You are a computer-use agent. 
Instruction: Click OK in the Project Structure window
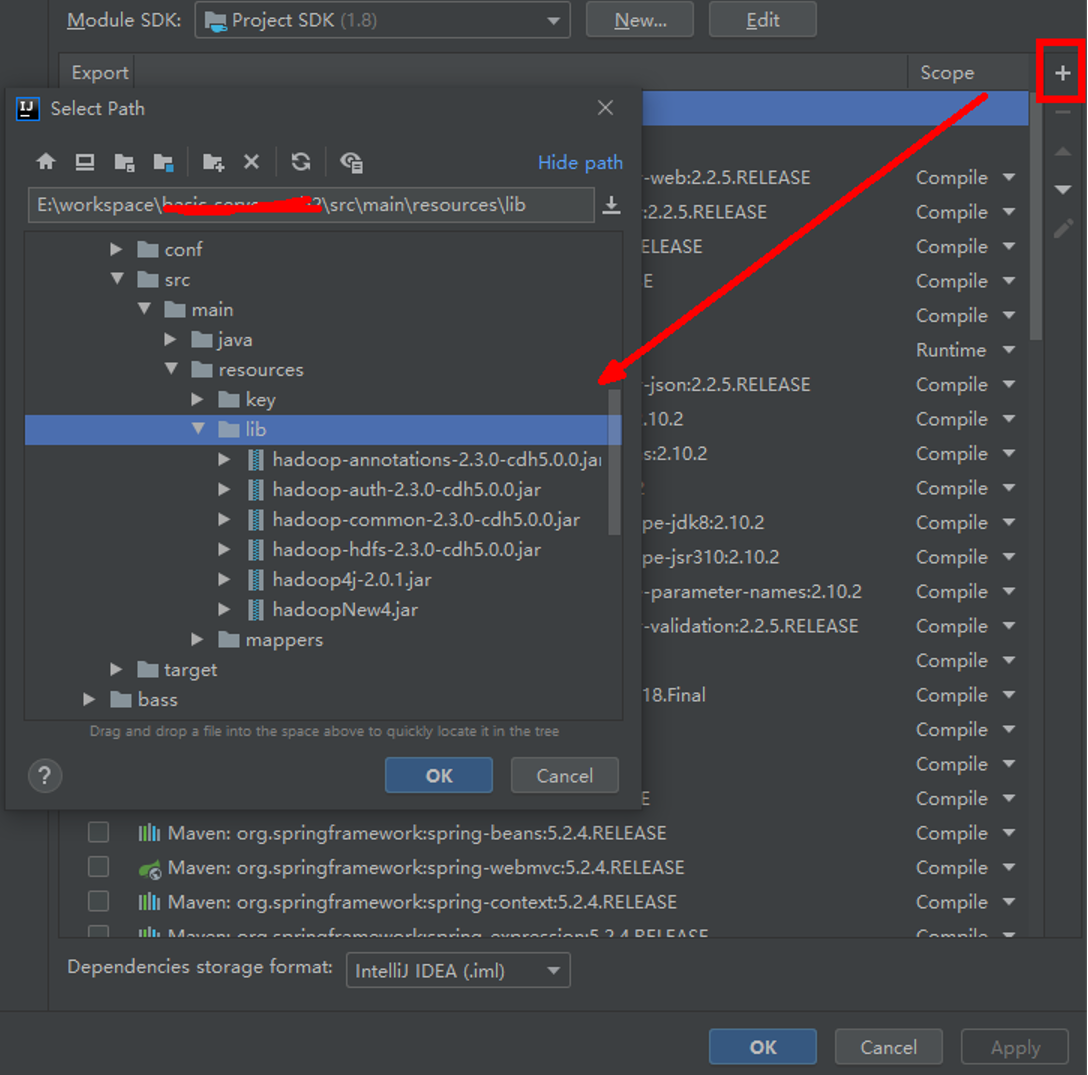tap(763, 1047)
